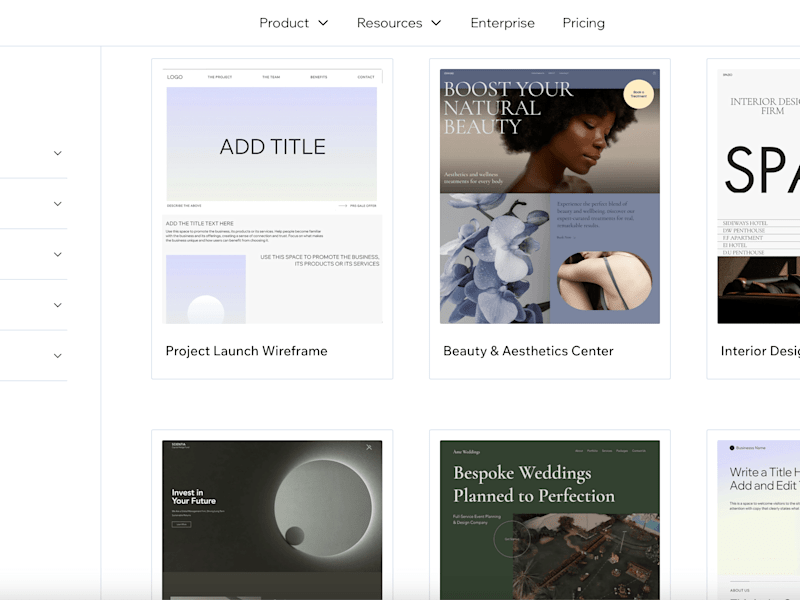This screenshot has width=800, height=600.
Task: Click the Project Launch Wireframe title
Action: point(246,351)
